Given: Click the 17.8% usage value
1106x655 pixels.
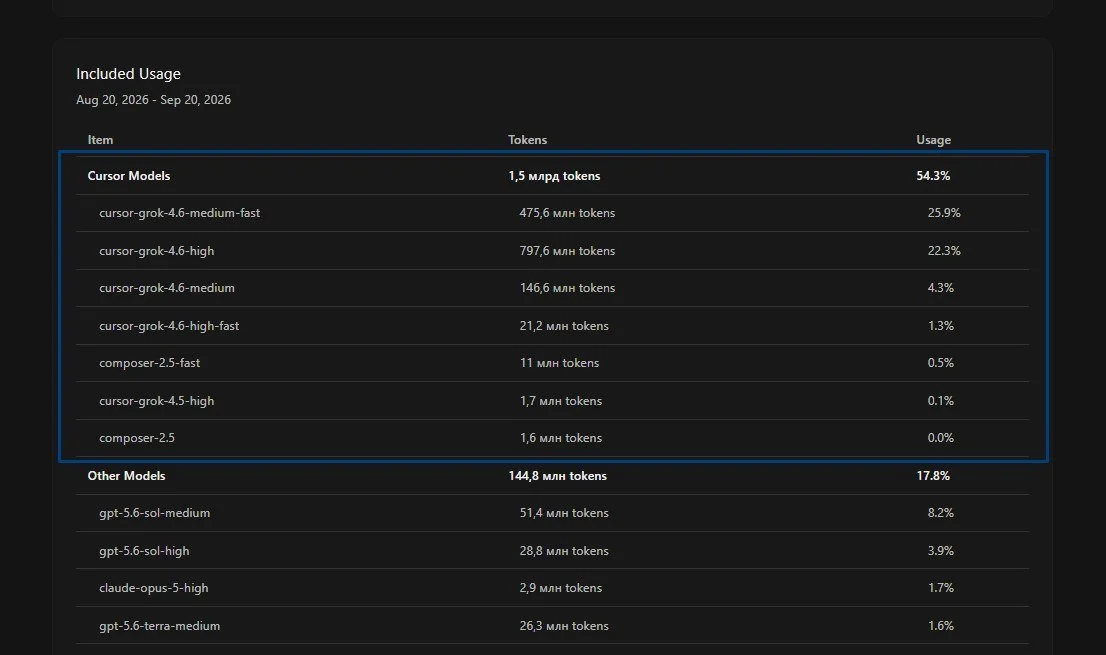Looking at the screenshot, I should point(933,476).
